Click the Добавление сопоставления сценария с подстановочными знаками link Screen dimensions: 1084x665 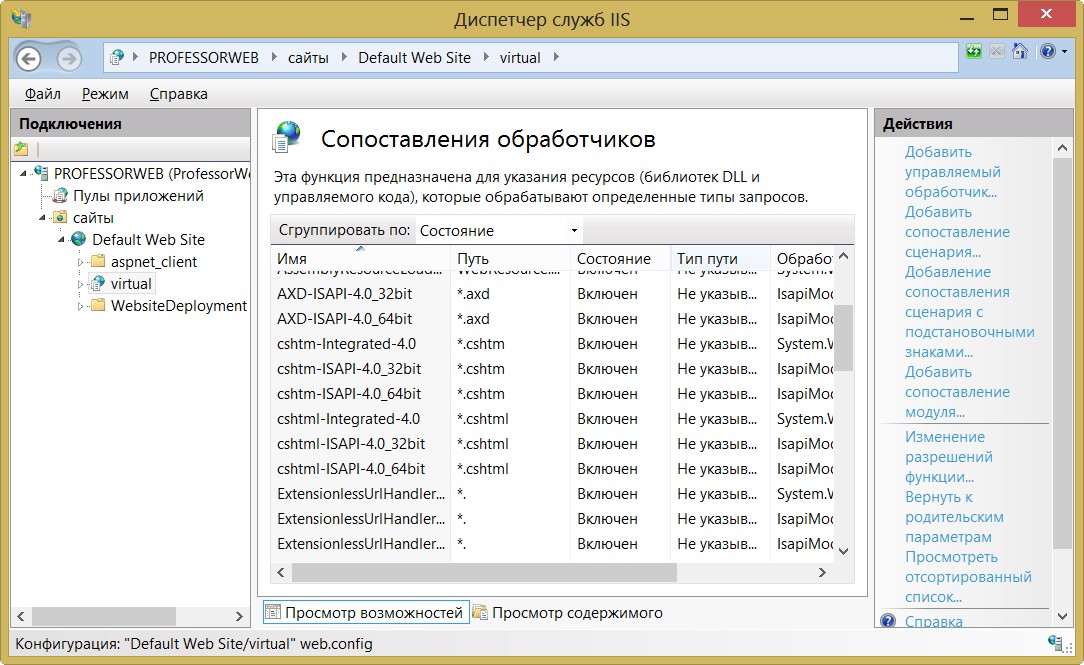click(x=969, y=312)
